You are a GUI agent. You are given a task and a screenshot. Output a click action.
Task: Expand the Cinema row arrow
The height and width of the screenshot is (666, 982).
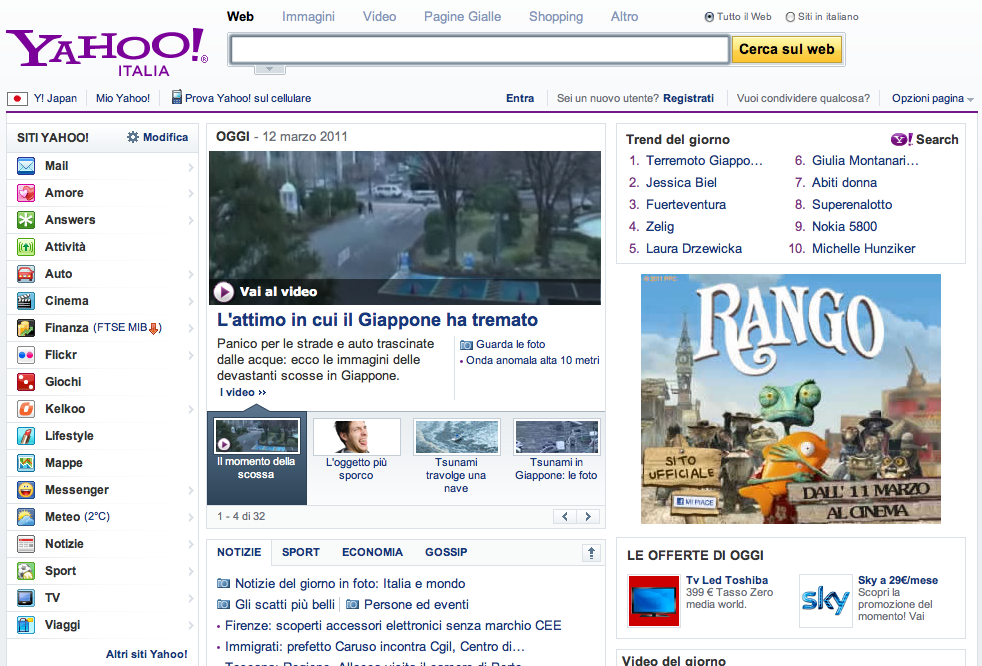[x=190, y=301]
